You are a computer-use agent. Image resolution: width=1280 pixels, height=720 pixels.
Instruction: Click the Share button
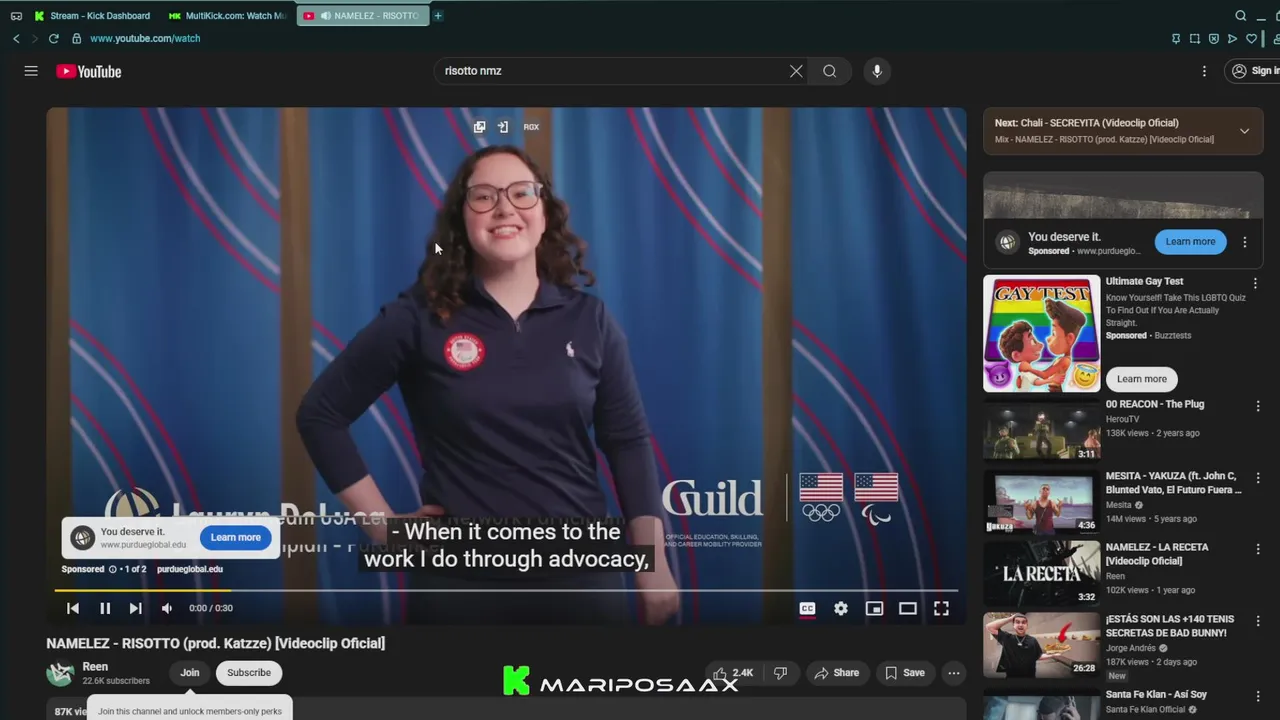[836, 673]
